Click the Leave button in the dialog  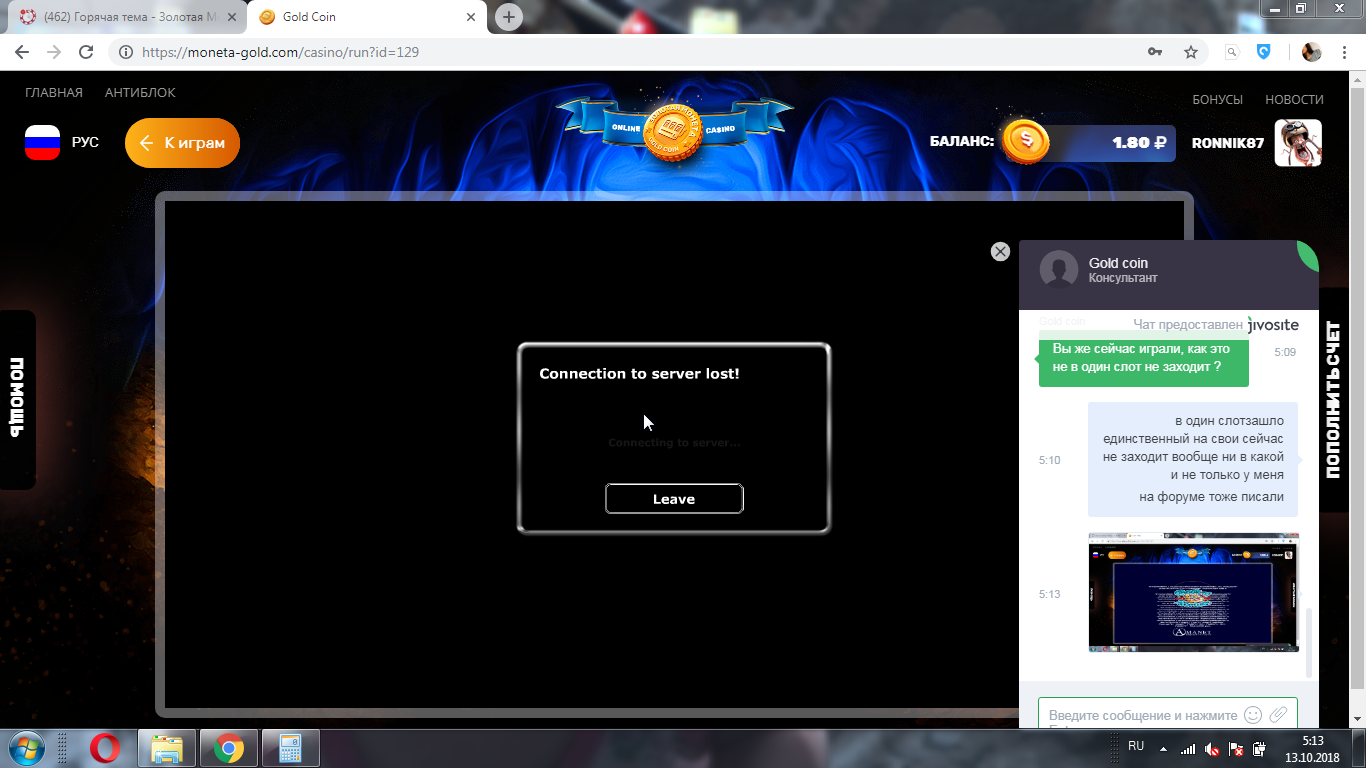click(x=674, y=499)
